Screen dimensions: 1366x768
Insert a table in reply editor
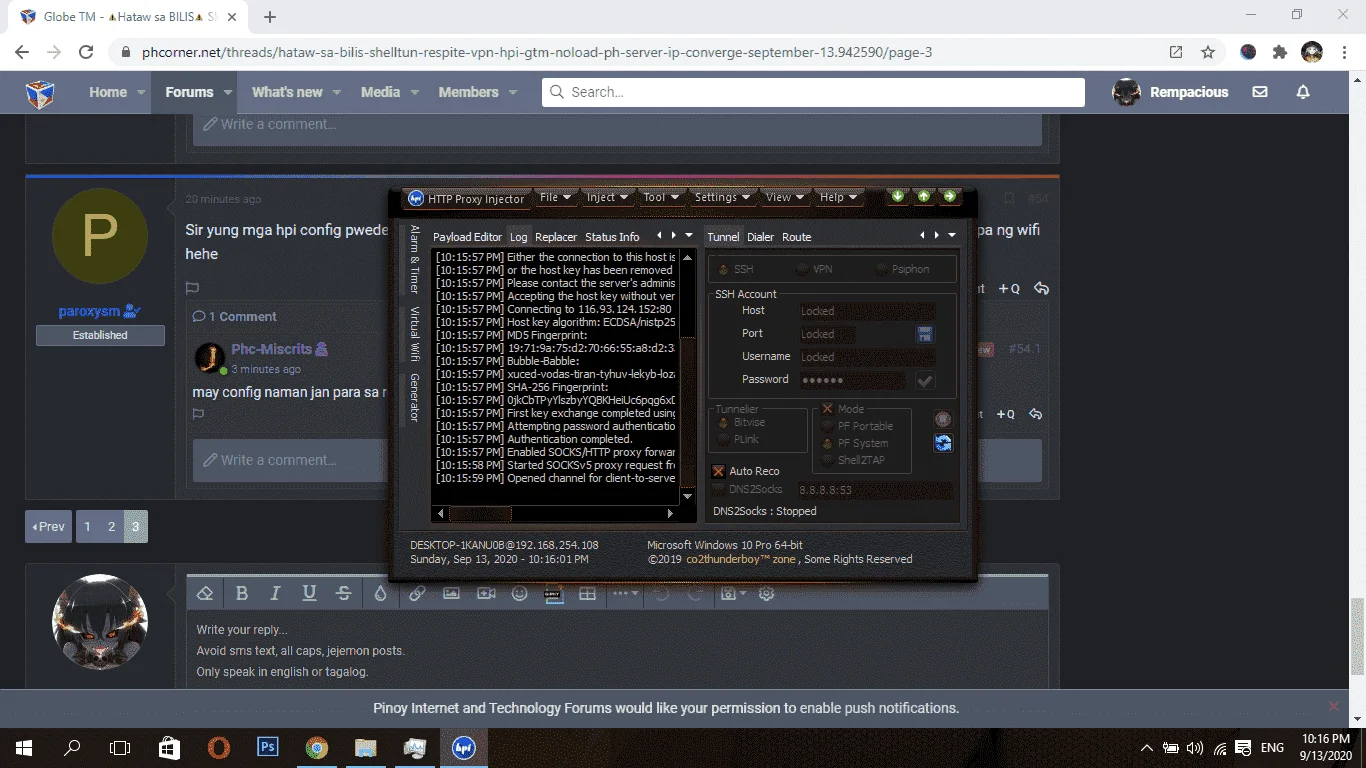point(587,593)
